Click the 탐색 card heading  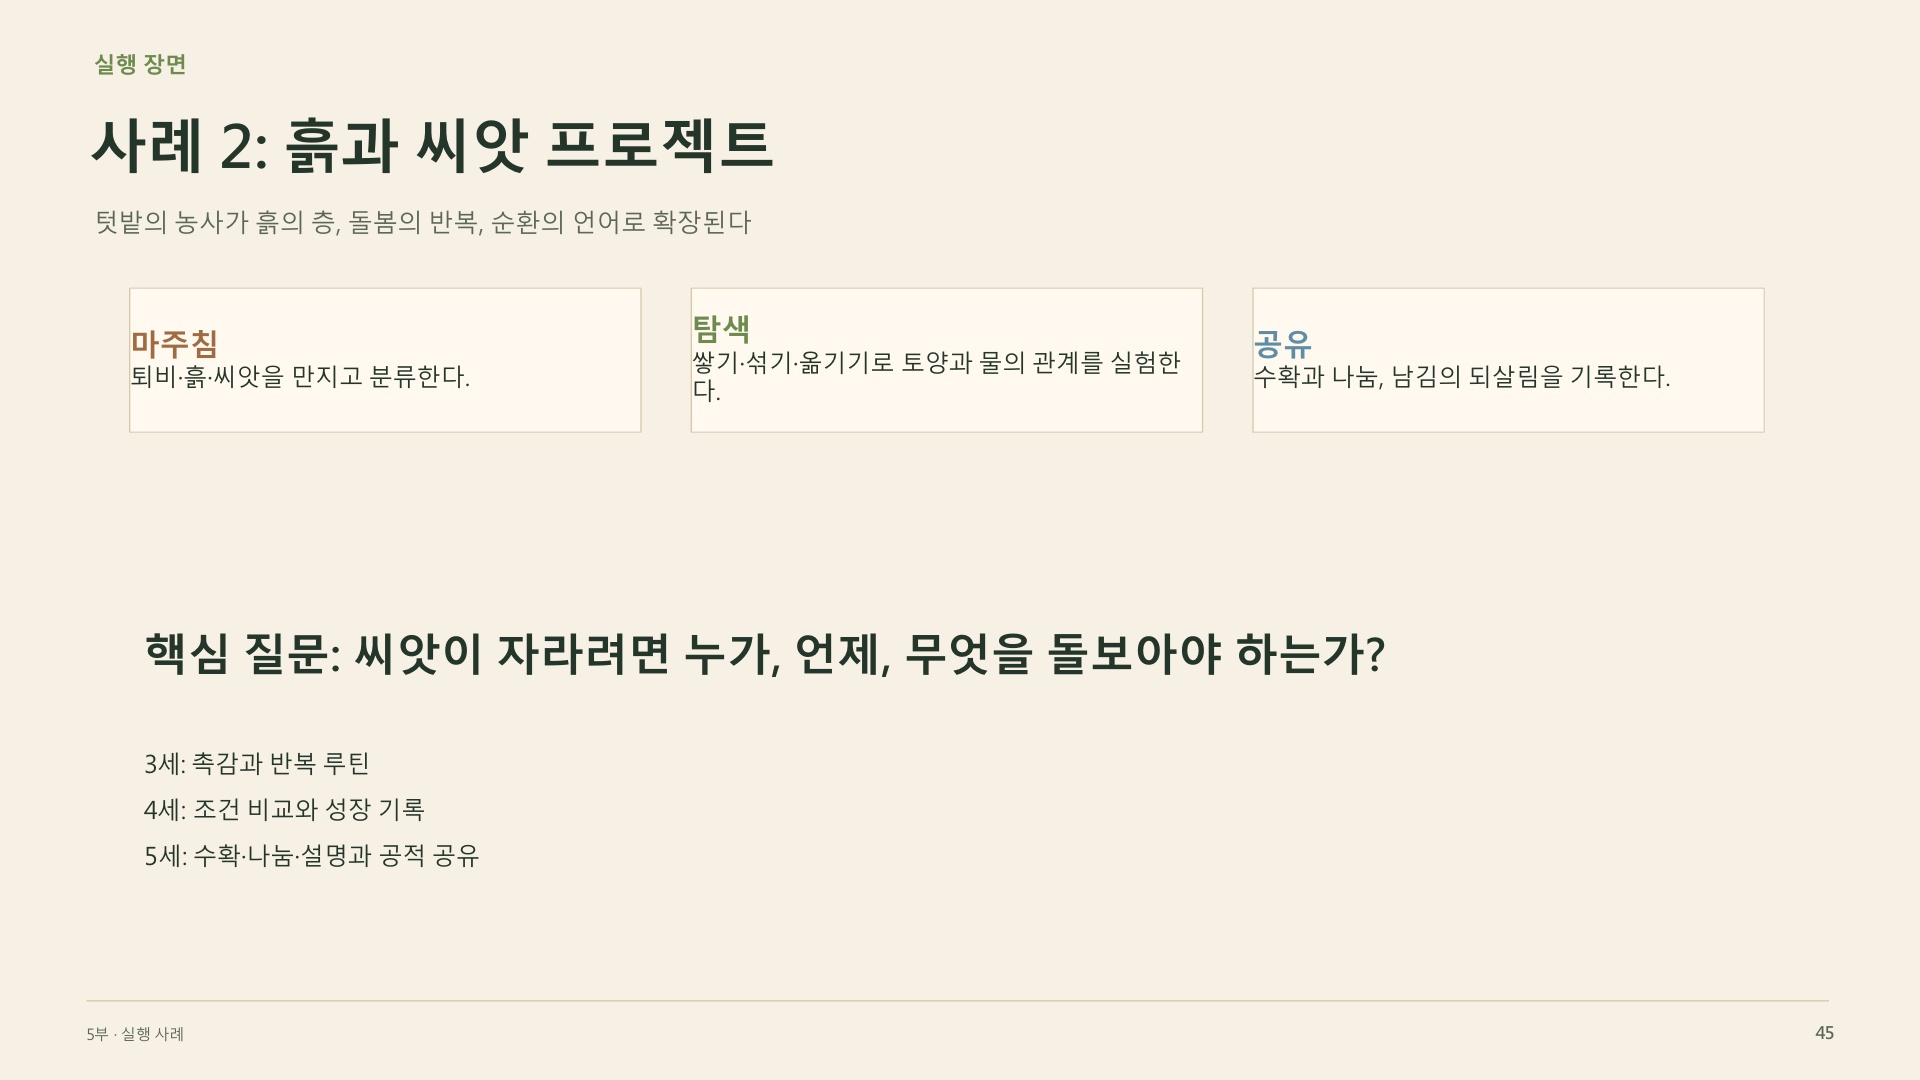pos(721,328)
